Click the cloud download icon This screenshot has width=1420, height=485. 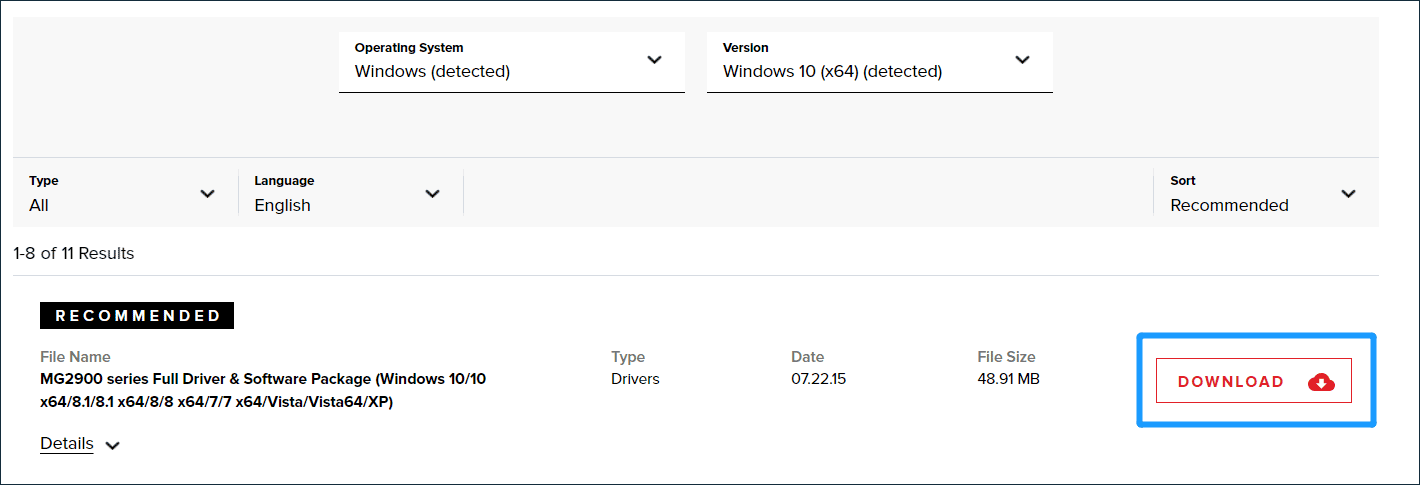pyautogui.click(x=1322, y=381)
